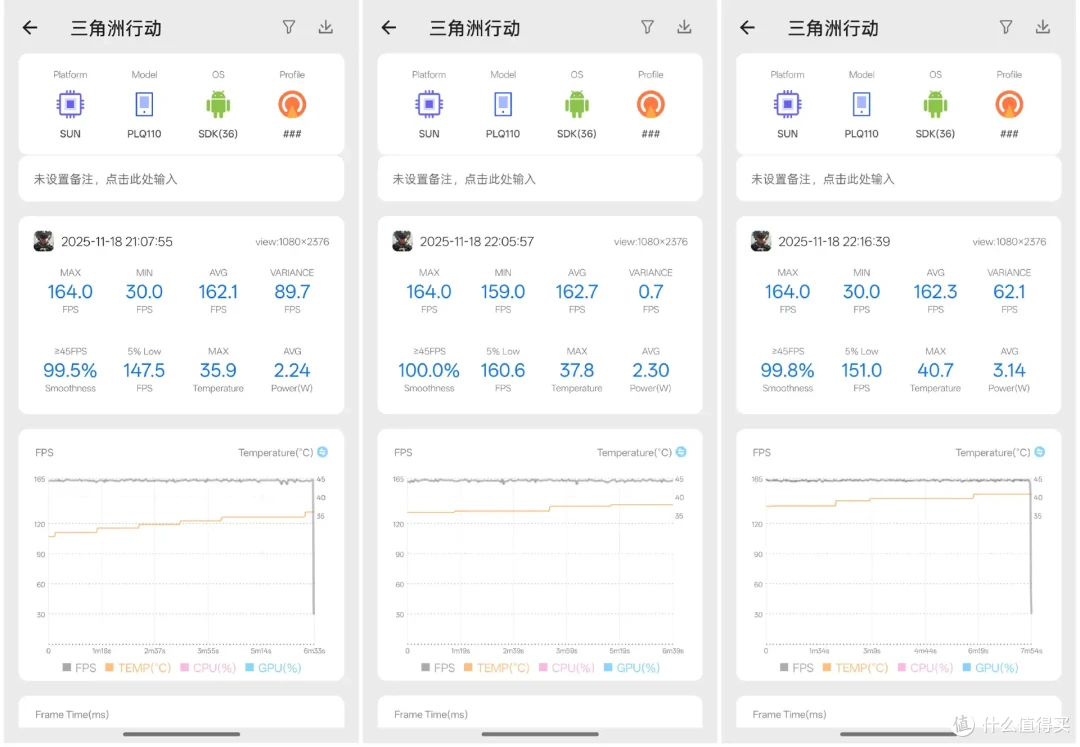Toggle CPU(%) series in left chart legend
Viewport: 1080px width, 747px height.
pyautogui.click(x=208, y=668)
